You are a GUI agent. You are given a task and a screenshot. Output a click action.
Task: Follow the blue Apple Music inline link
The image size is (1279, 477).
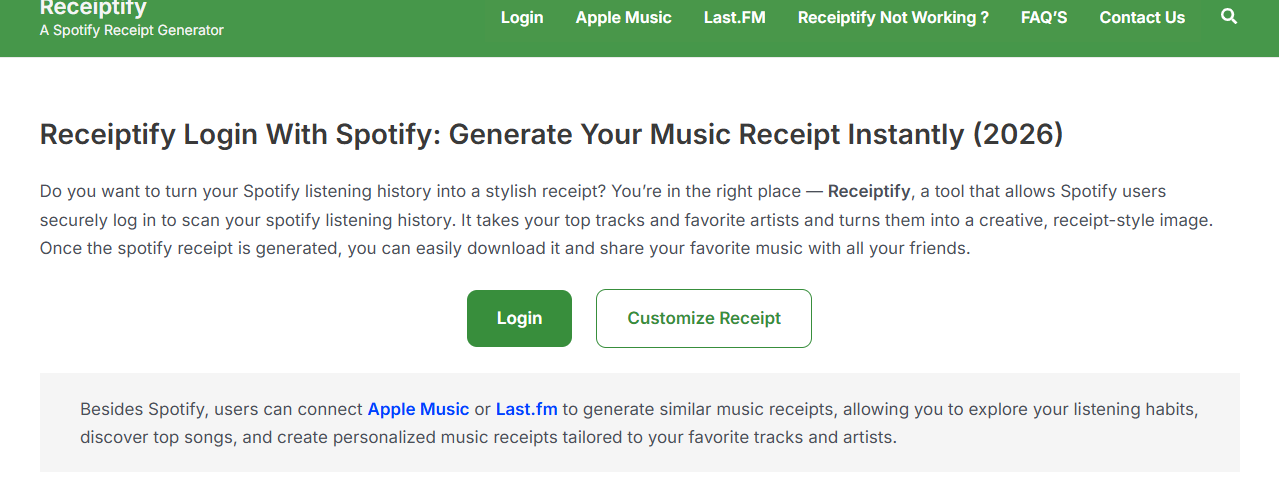418,409
